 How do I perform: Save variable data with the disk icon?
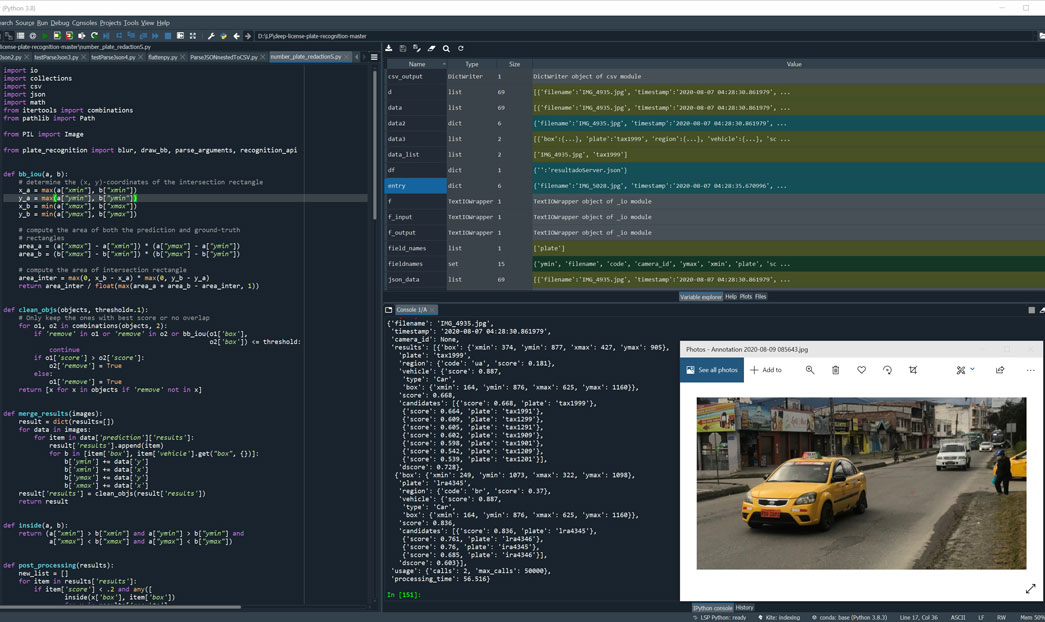click(403, 48)
